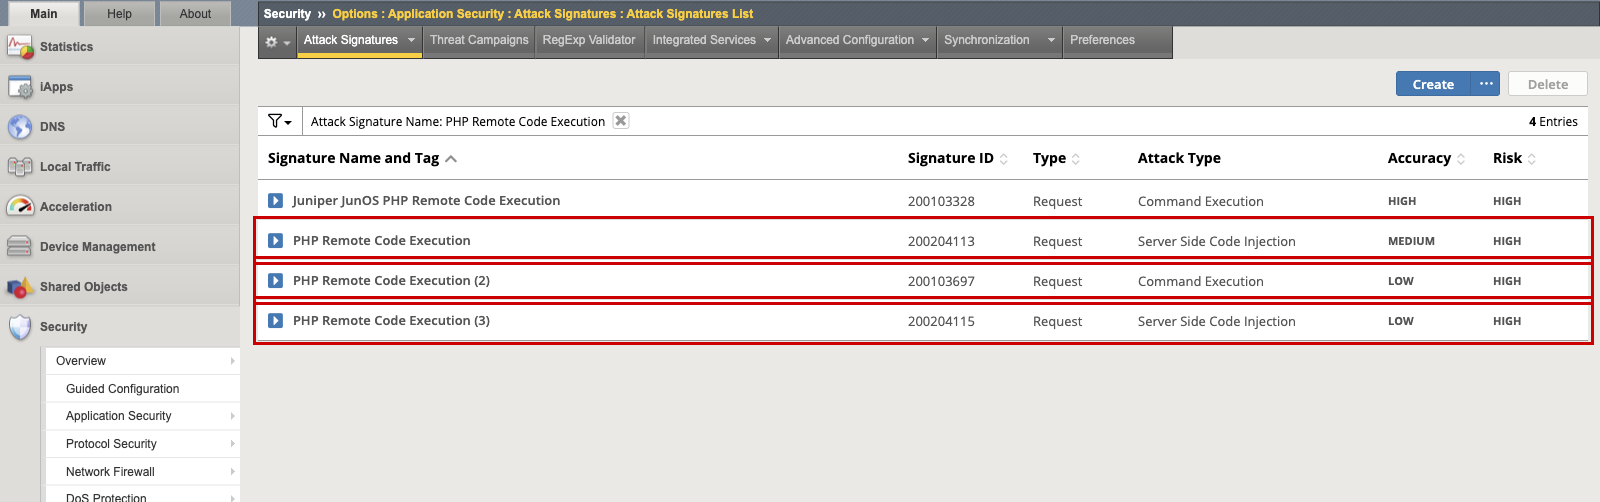Expand the PHP Remote Code Execution row
Screen dimensions: 1600x502
pyautogui.click(x=276, y=241)
